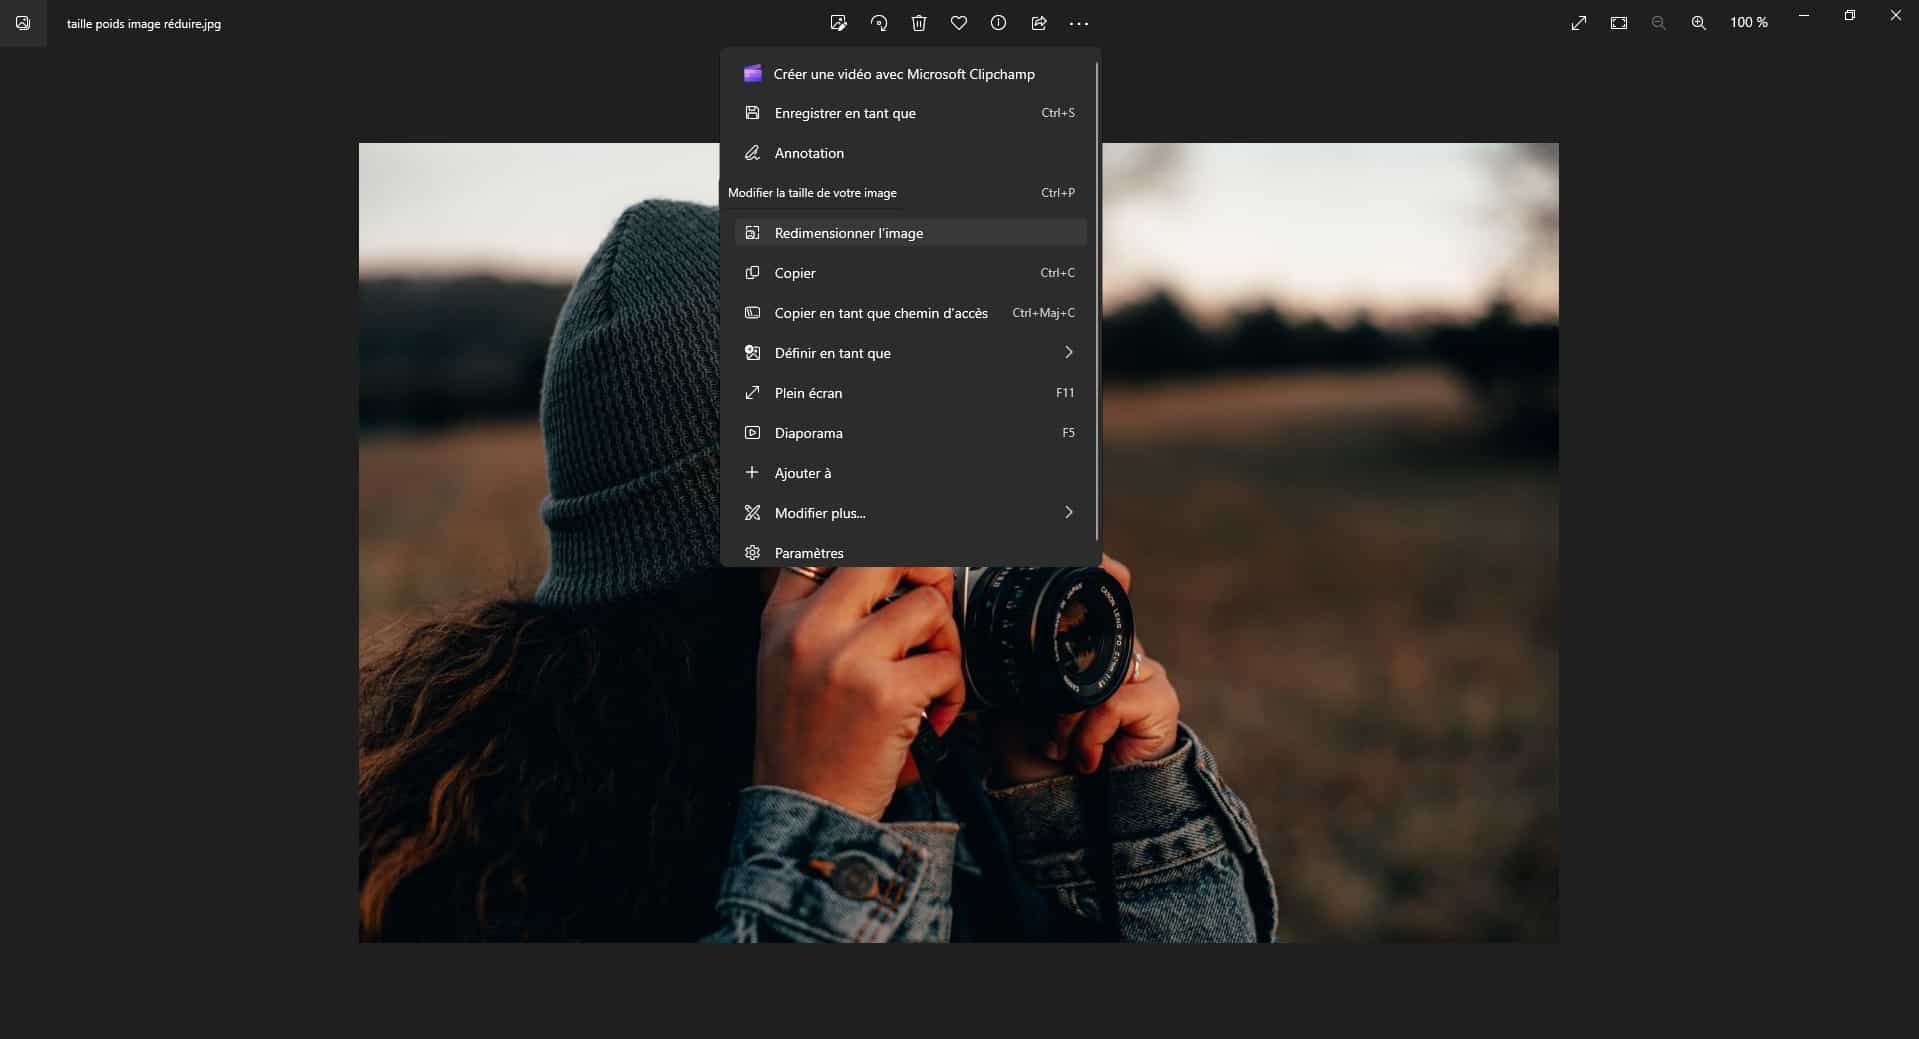
Task: Open file information panel icon
Action: (998, 23)
